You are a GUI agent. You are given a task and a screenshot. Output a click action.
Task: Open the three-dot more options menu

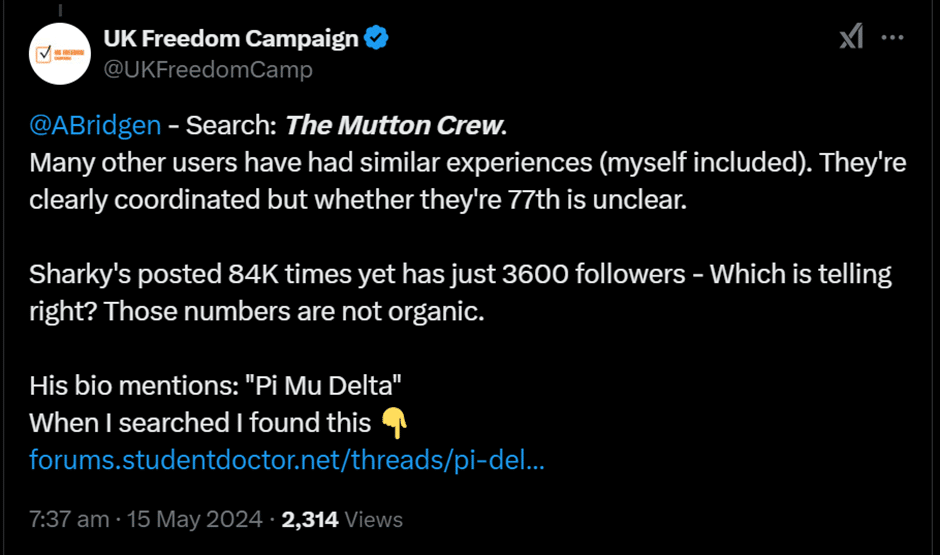click(x=892, y=37)
